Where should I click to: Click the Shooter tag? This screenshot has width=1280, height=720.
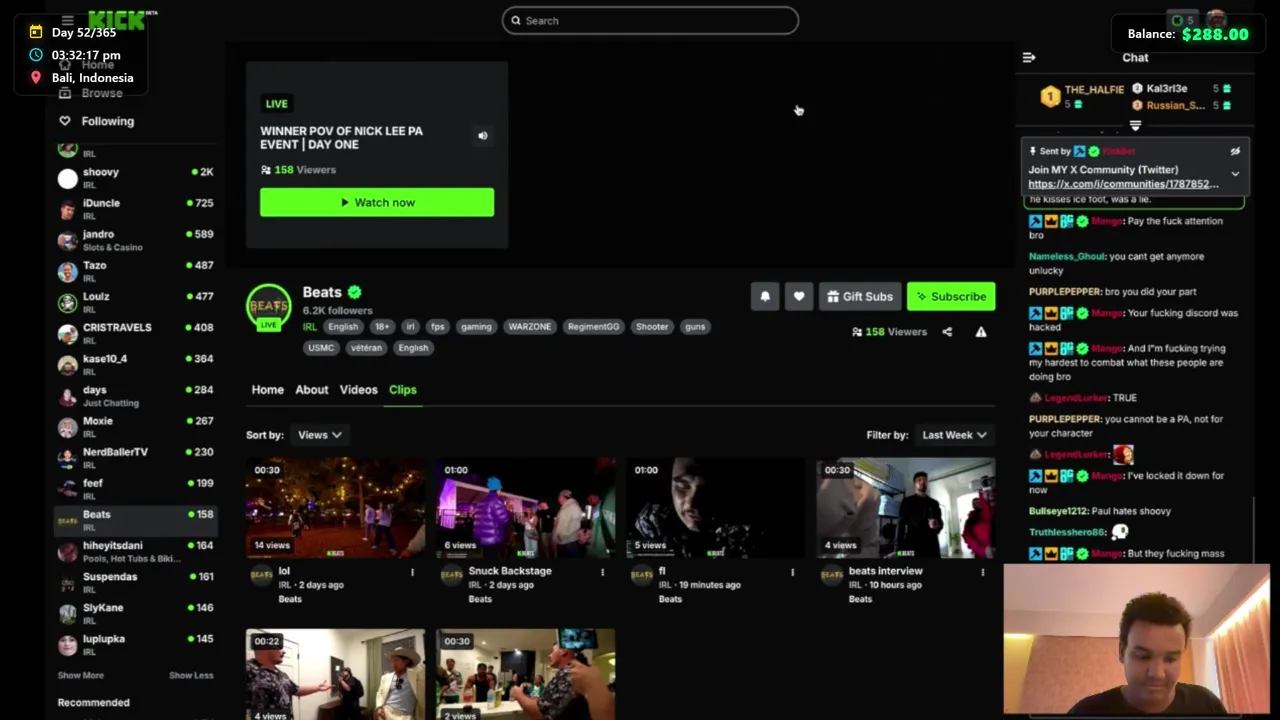tap(652, 327)
